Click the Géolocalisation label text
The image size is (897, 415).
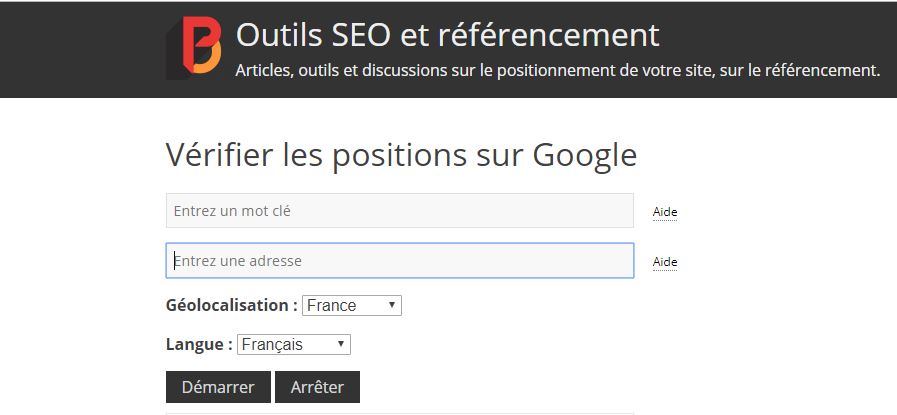point(231,305)
